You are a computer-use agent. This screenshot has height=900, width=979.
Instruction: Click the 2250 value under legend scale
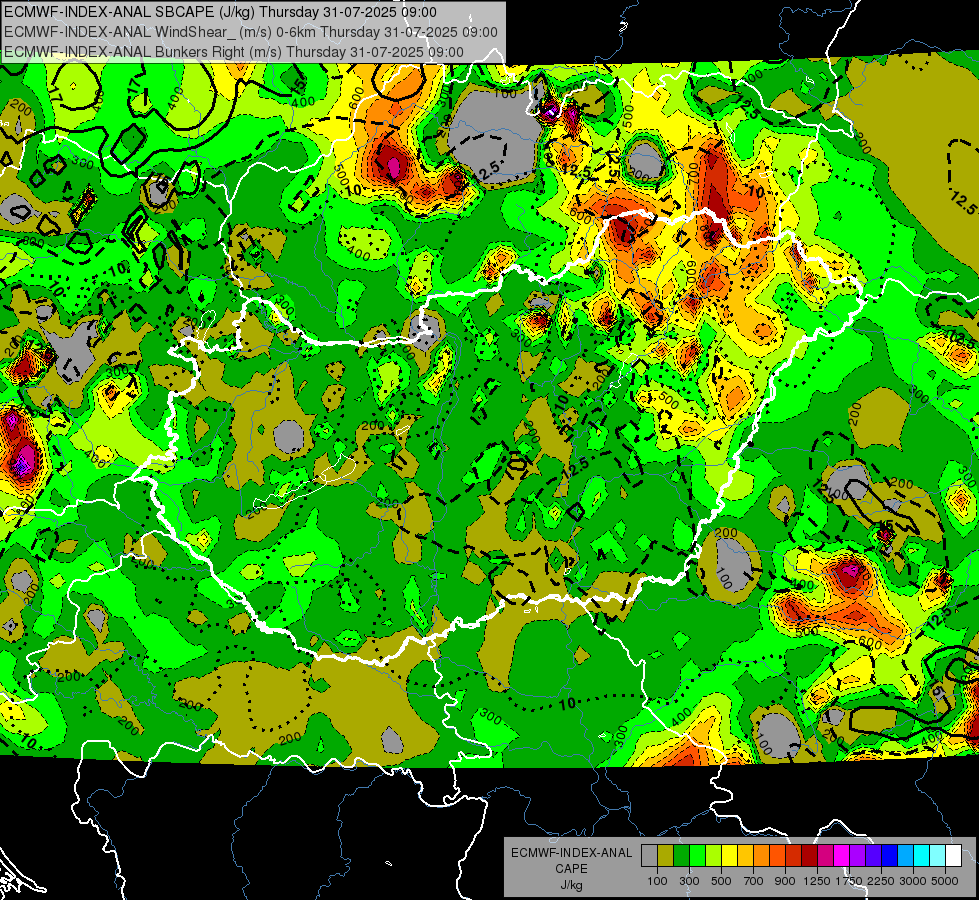click(x=881, y=881)
